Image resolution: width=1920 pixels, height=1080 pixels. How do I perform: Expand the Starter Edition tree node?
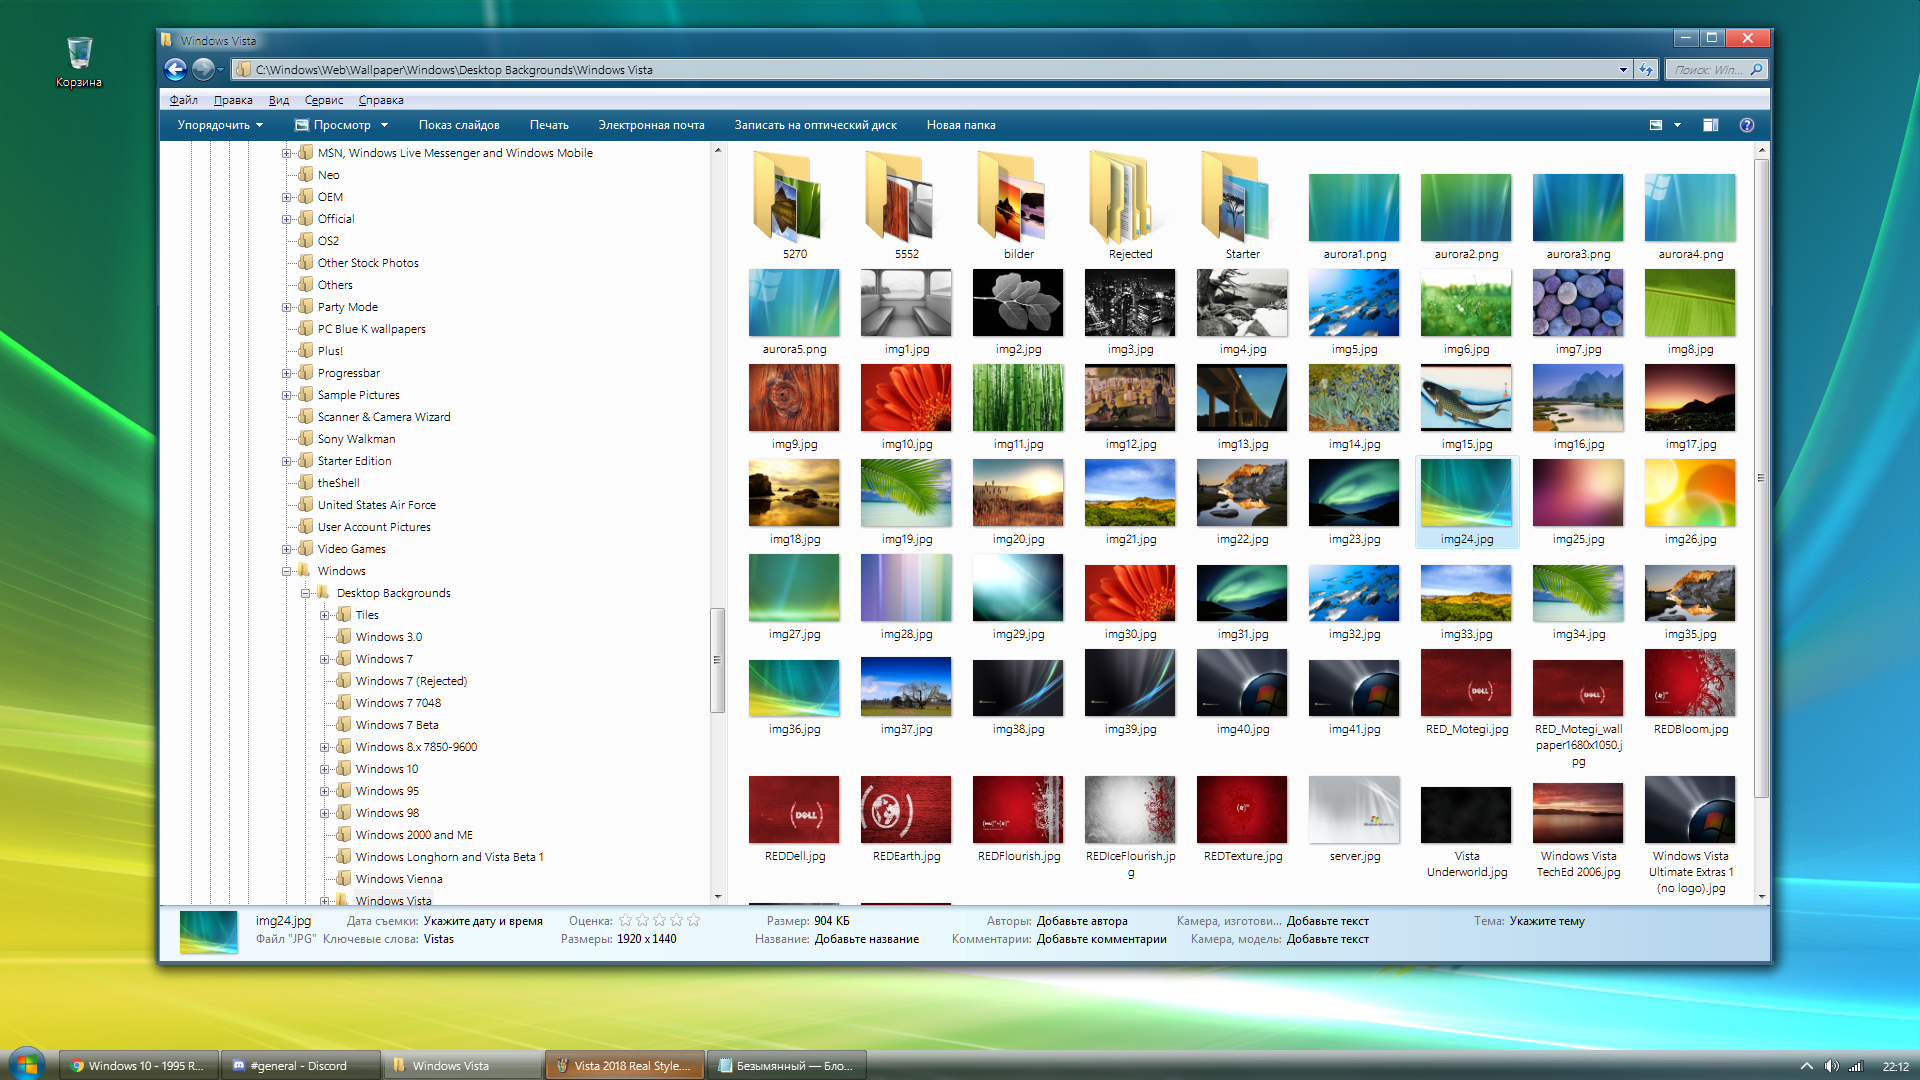287,461
